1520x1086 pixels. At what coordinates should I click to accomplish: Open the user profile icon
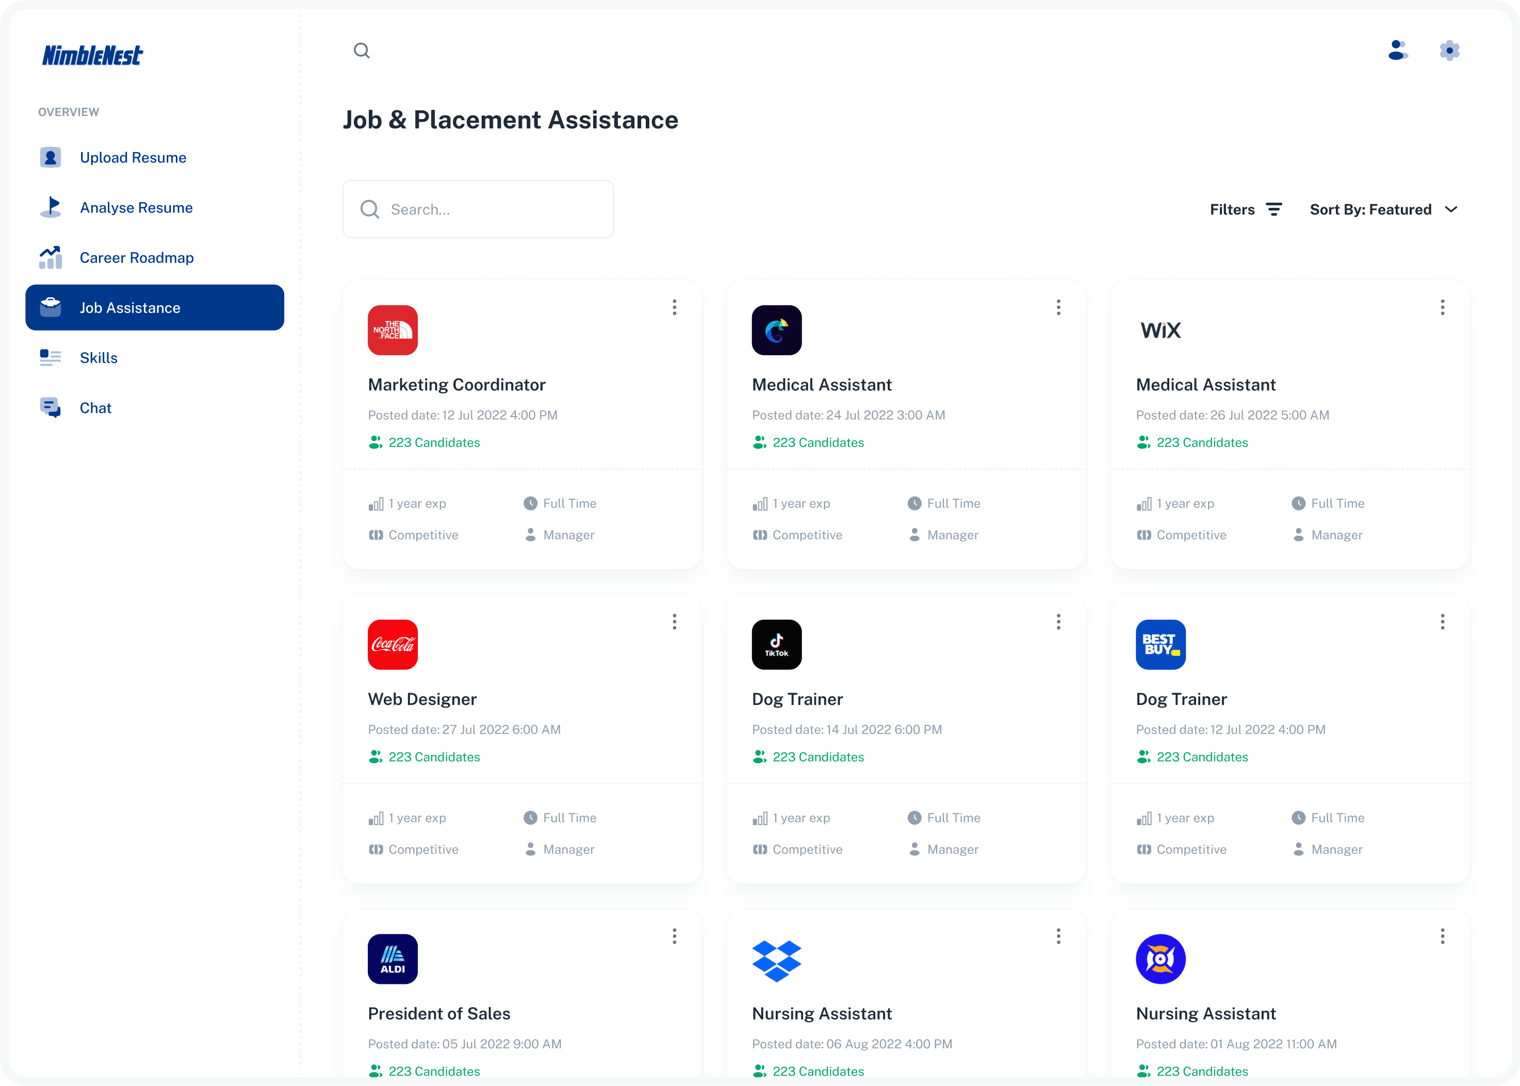coord(1398,50)
